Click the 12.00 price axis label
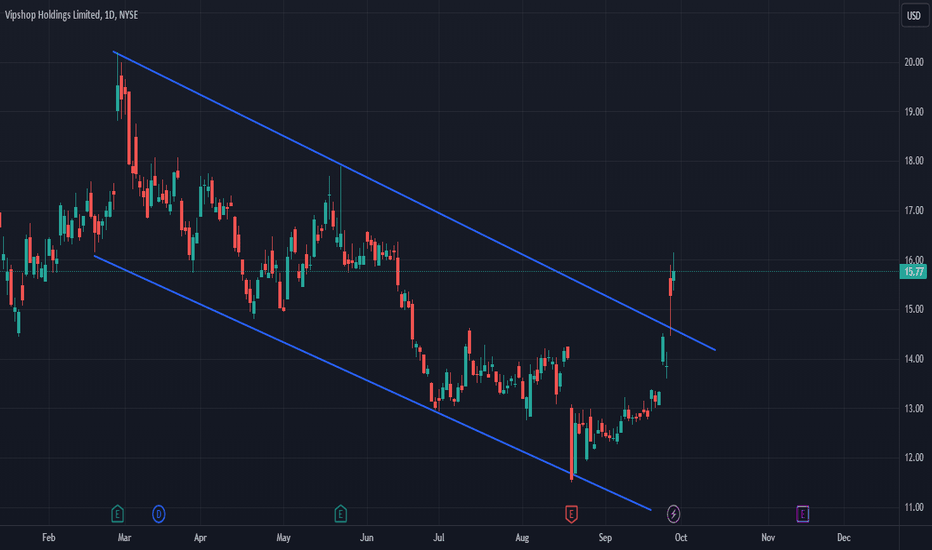Image resolution: width=932 pixels, height=550 pixels. click(914, 457)
